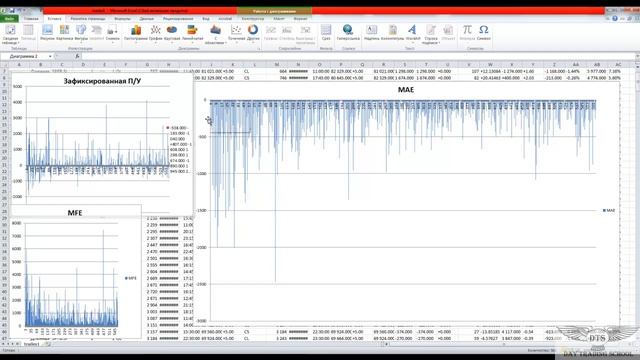This screenshot has width=640, height=360.
Task: Choose the Линейчатая bar chart type
Action: (192, 33)
